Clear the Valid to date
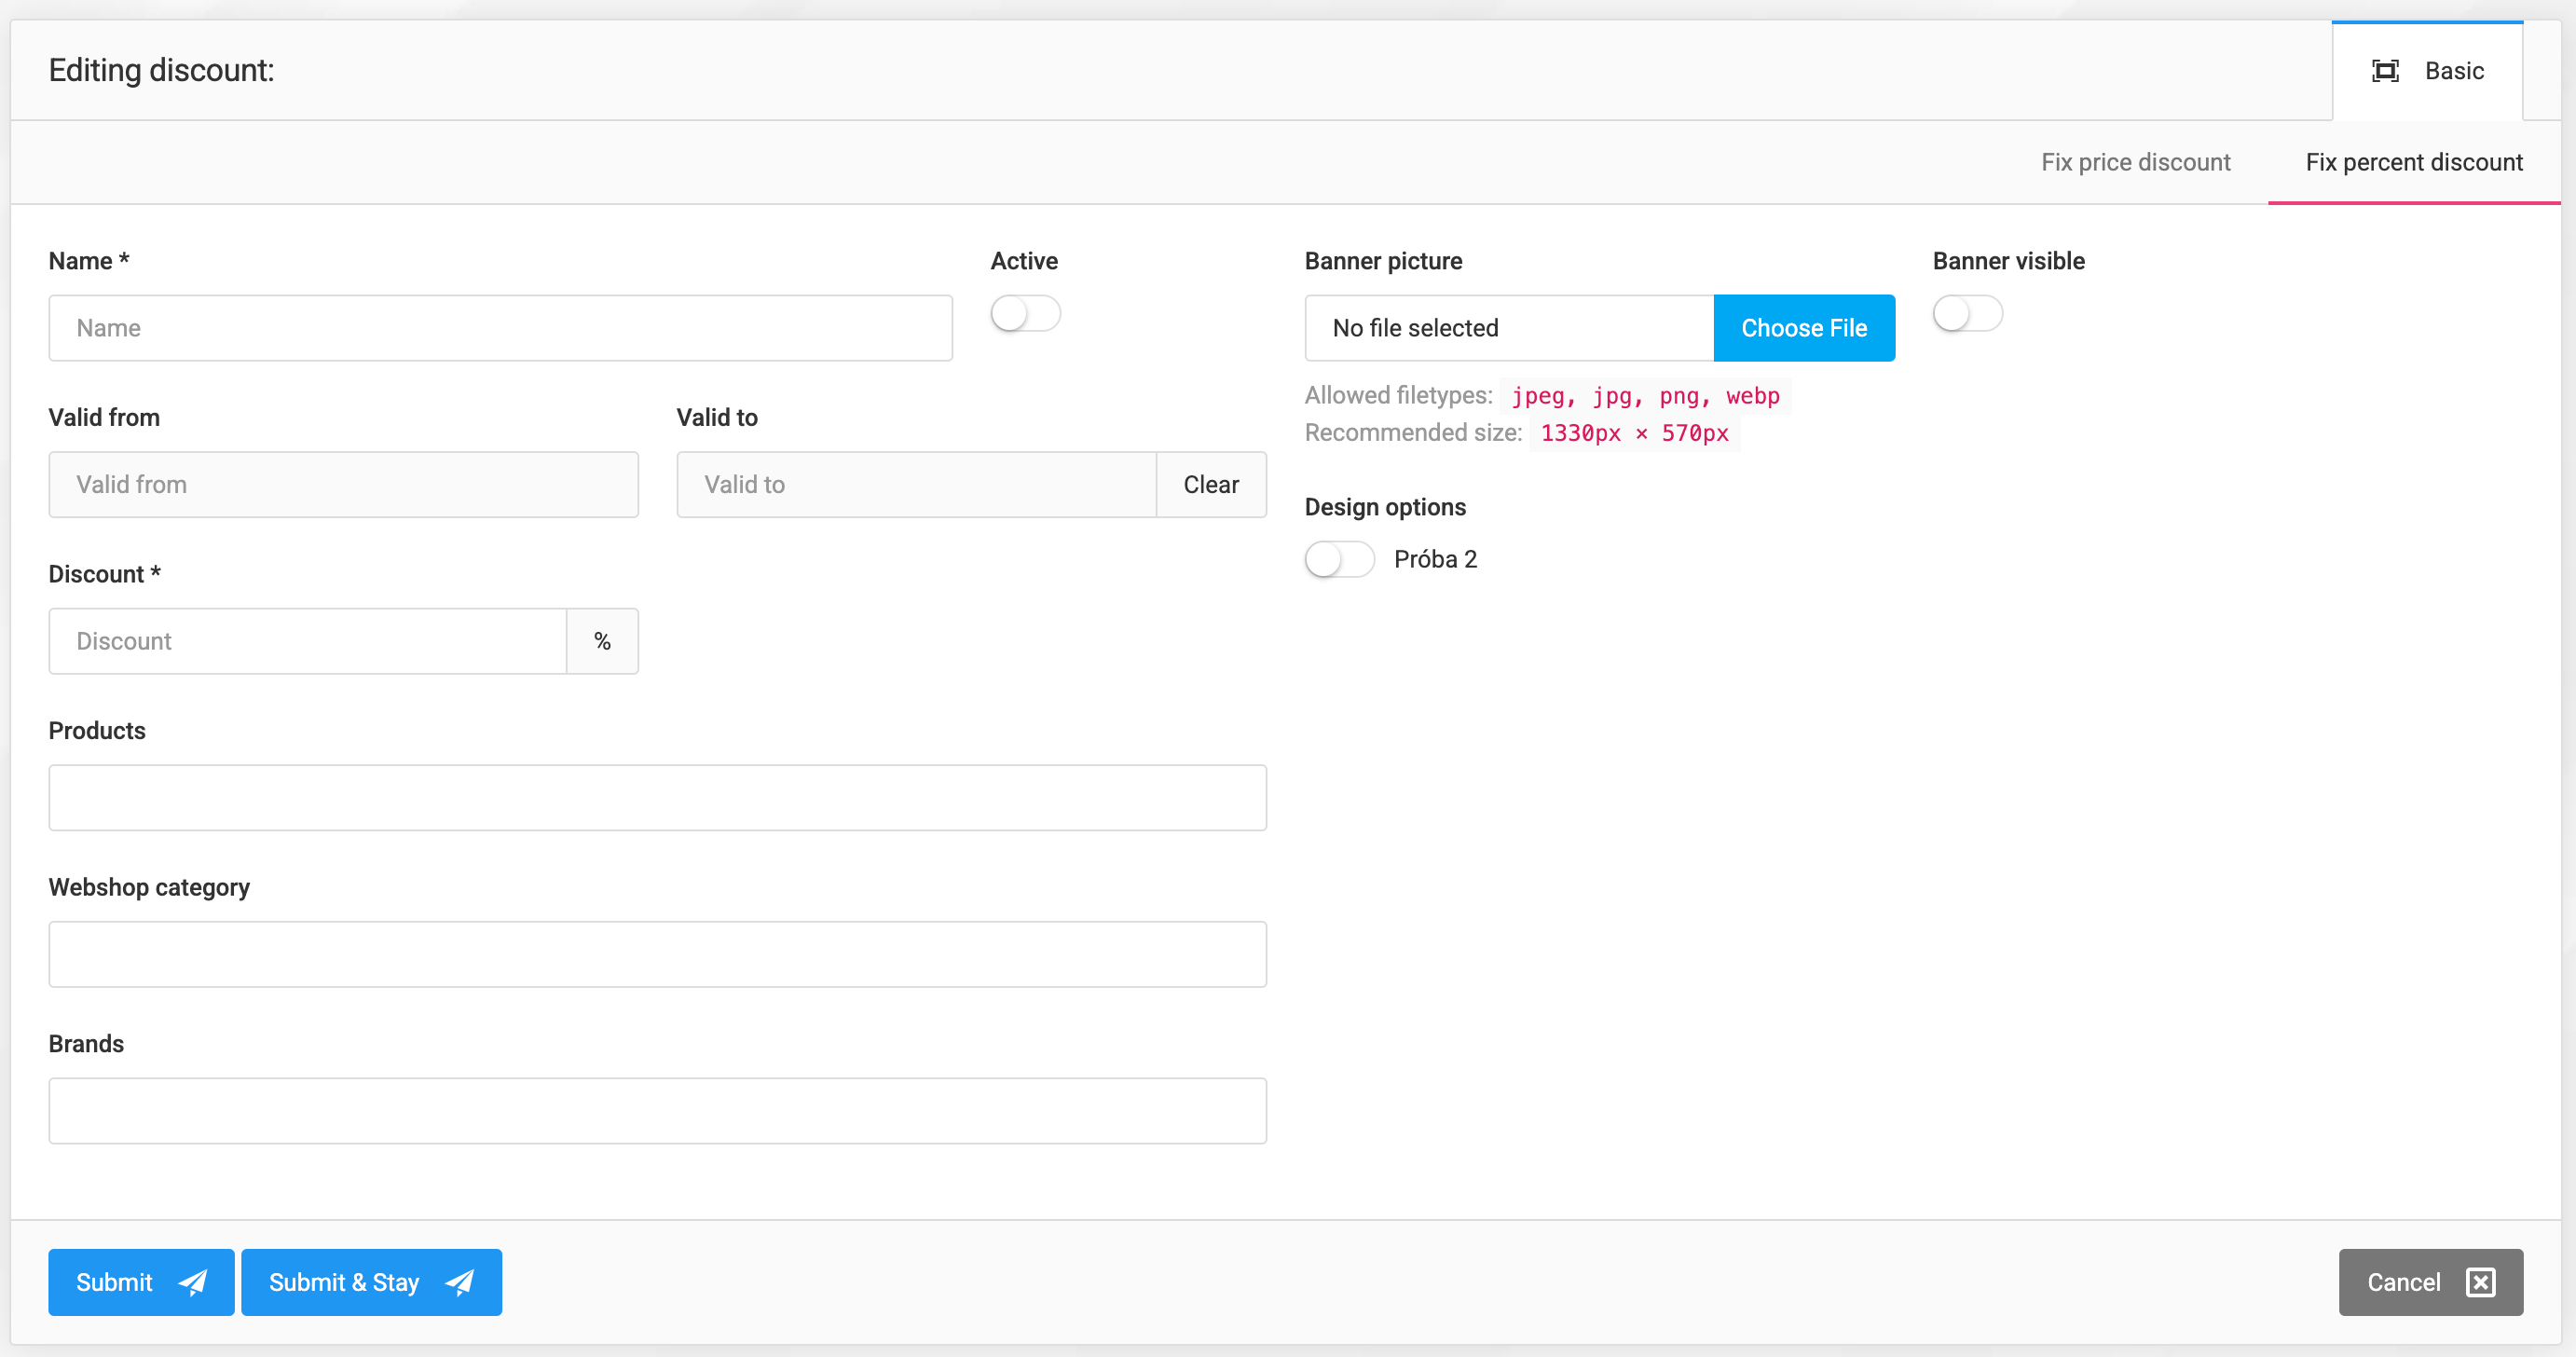Image resolution: width=2576 pixels, height=1357 pixels. pos(1211,485)
